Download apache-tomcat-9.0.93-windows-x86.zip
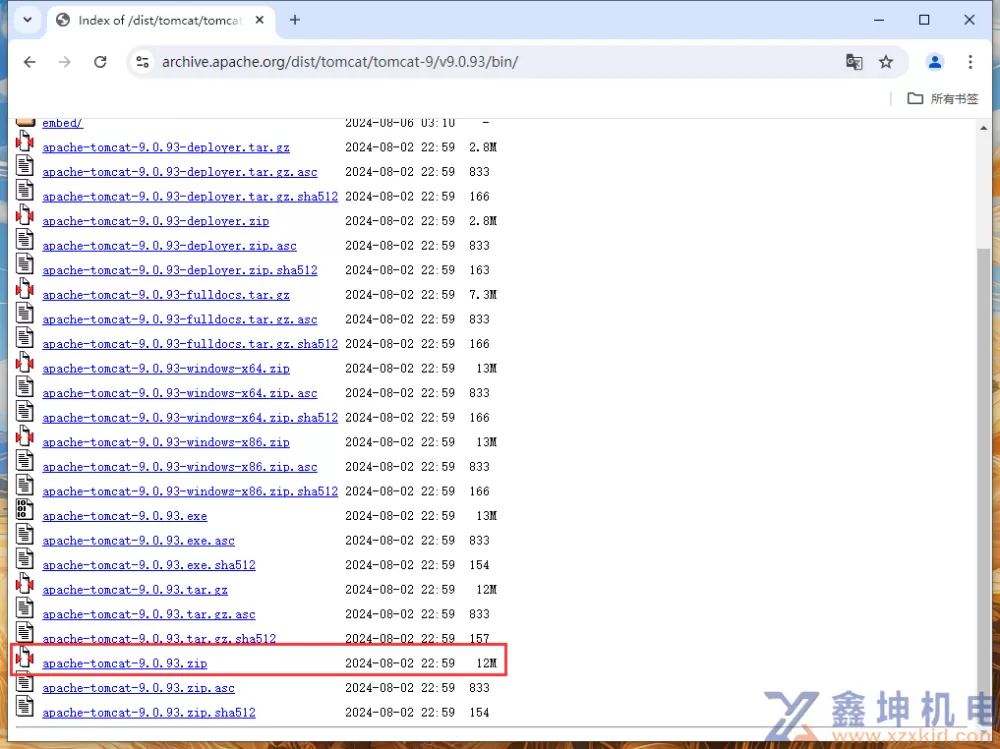Screen dimensions: 1000x749 pyautogui.click(x=166, y=442)
